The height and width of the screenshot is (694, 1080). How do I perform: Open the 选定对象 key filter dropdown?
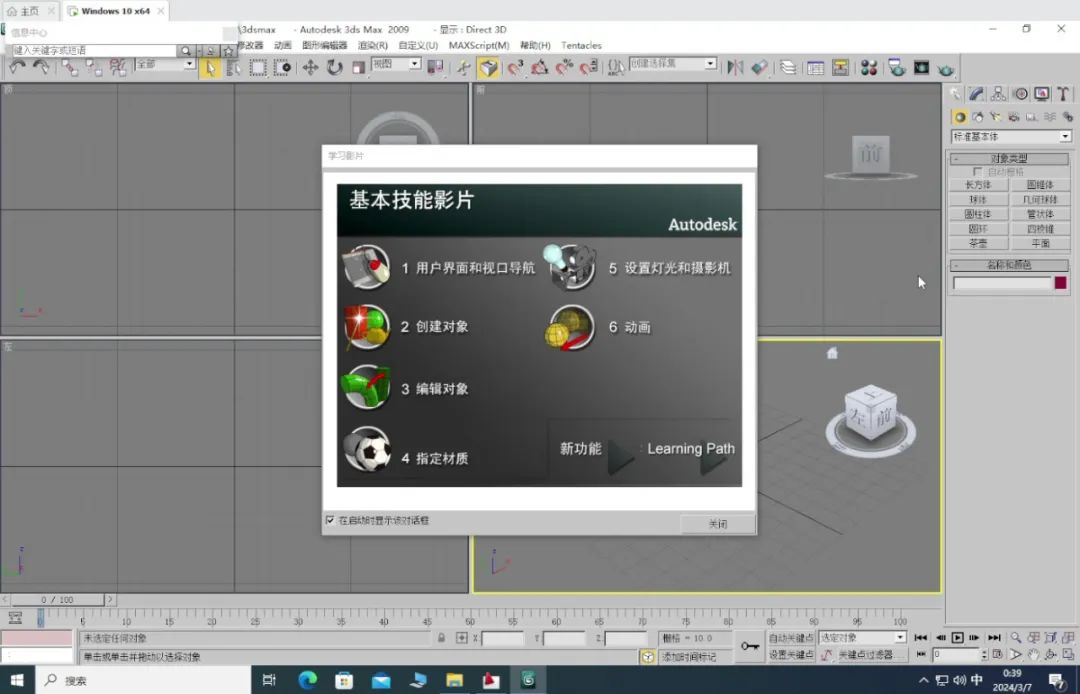point(862,638)
